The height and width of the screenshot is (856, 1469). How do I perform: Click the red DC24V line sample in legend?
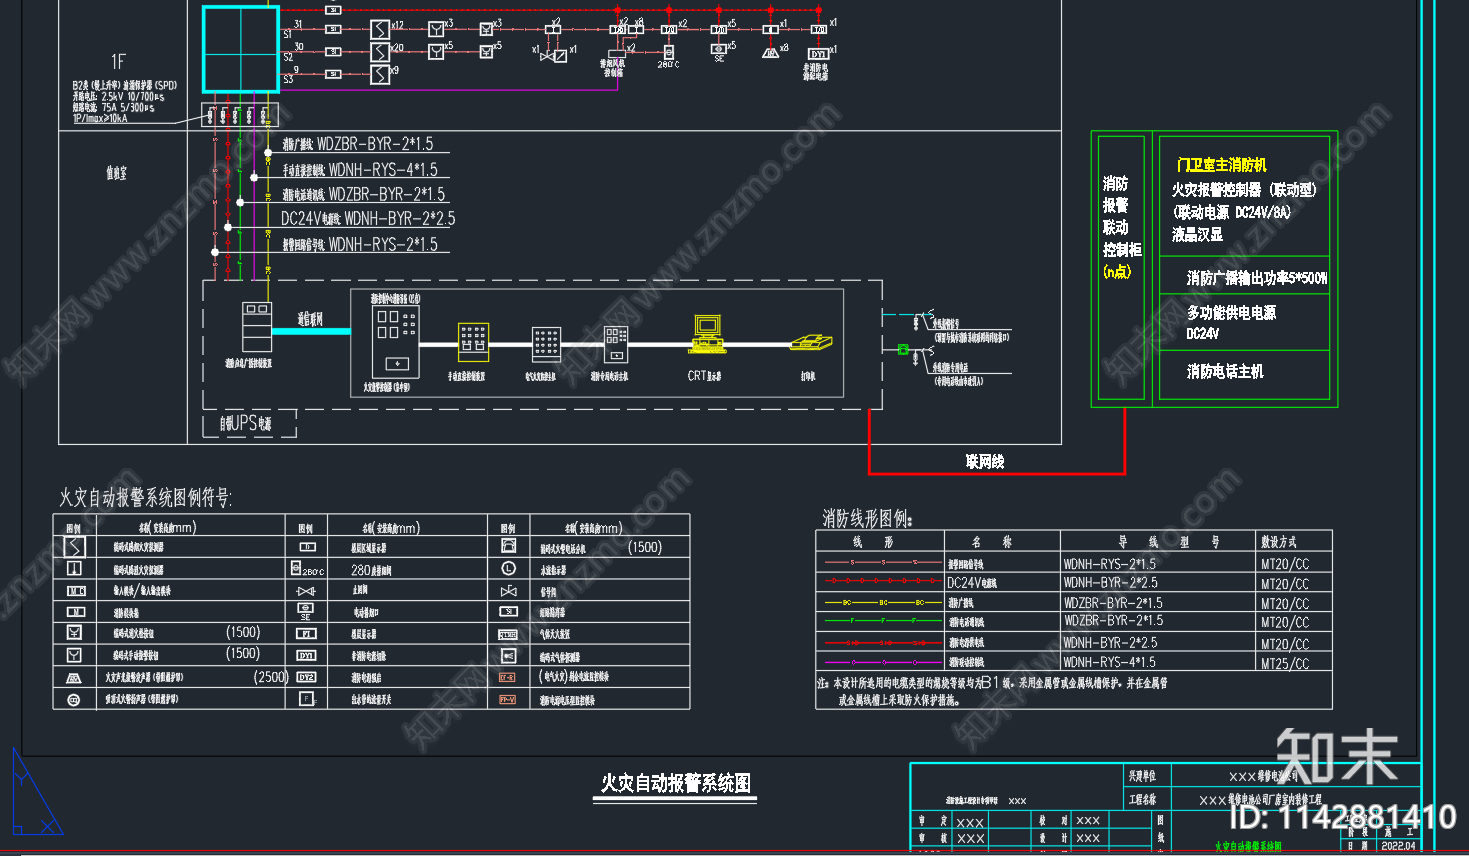pos(882,580)
